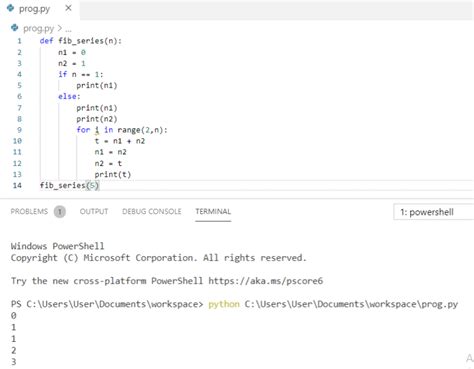Click the Python icon in the breadcrumb
Viewport: 474px width, 369px height.
14,28
